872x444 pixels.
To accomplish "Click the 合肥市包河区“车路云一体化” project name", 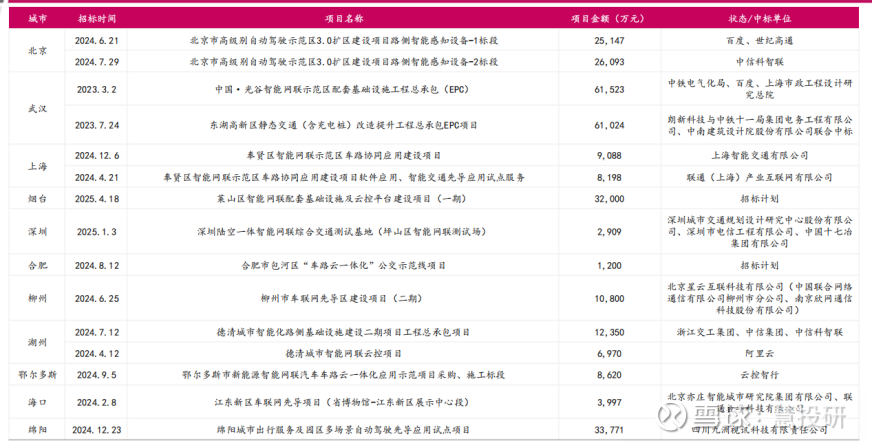I will coord(344,265).
